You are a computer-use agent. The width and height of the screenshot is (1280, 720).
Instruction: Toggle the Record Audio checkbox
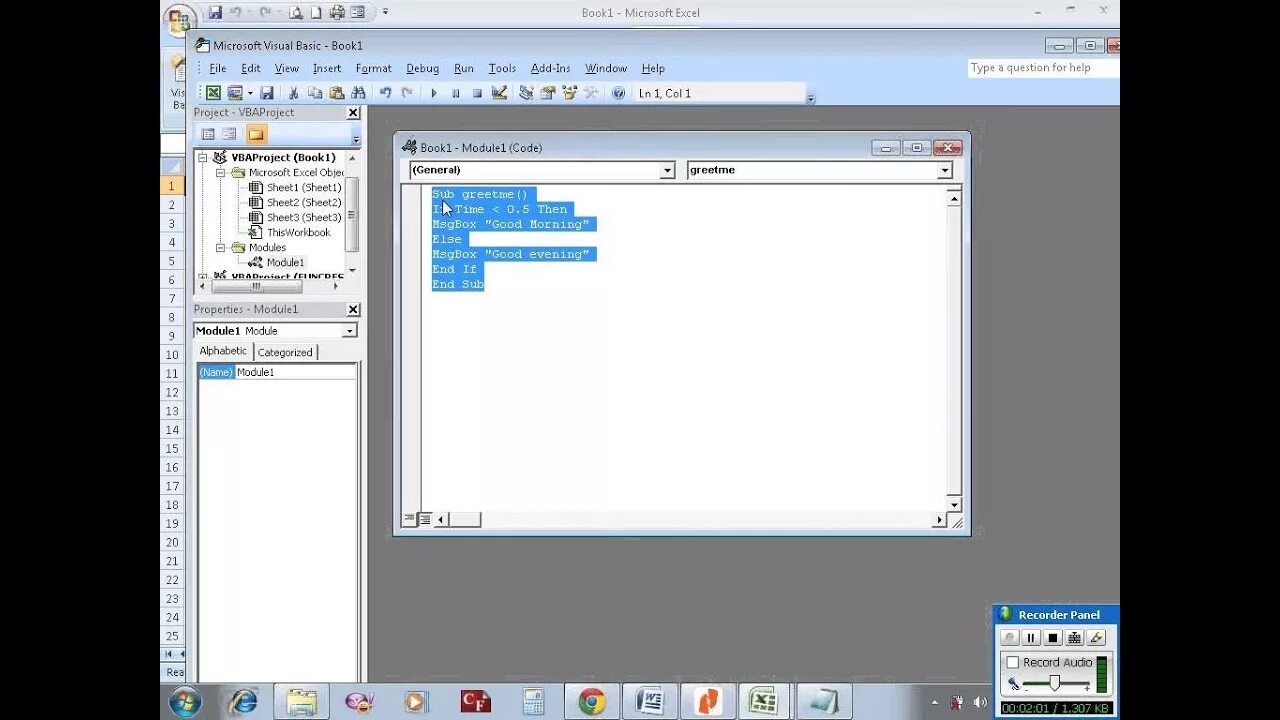[x=1013, y=662]
